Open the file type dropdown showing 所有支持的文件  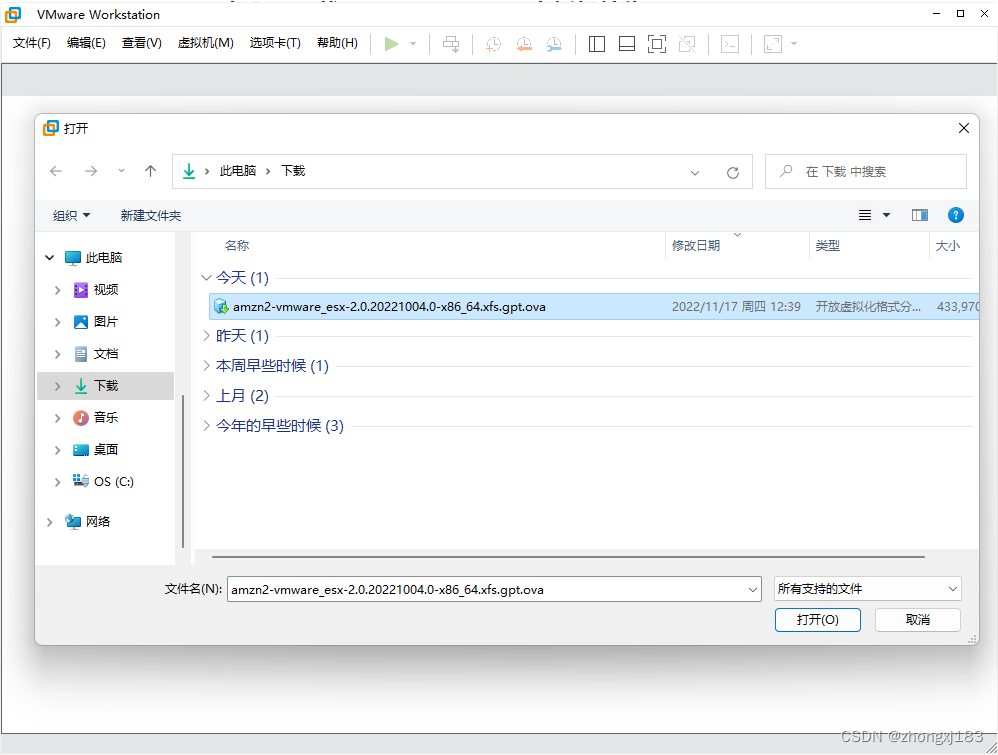tap(867, 589)
